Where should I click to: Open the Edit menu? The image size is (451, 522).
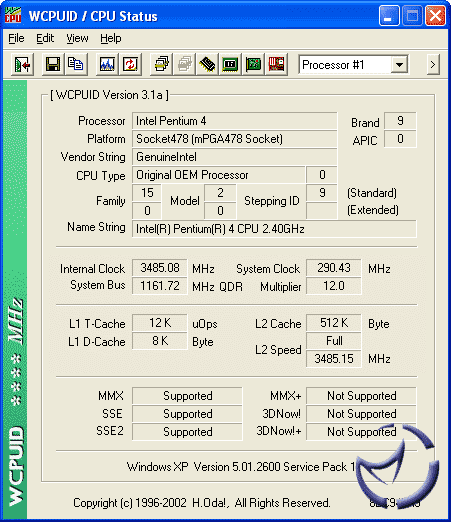tap(45, 38)
